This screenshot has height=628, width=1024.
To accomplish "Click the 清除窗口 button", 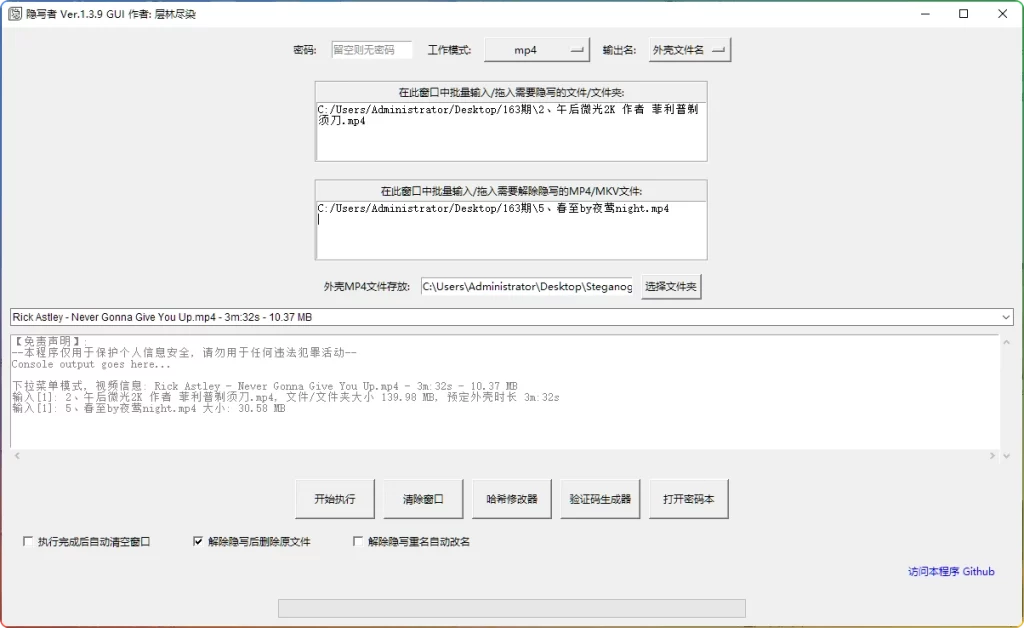I will point(423,498).
